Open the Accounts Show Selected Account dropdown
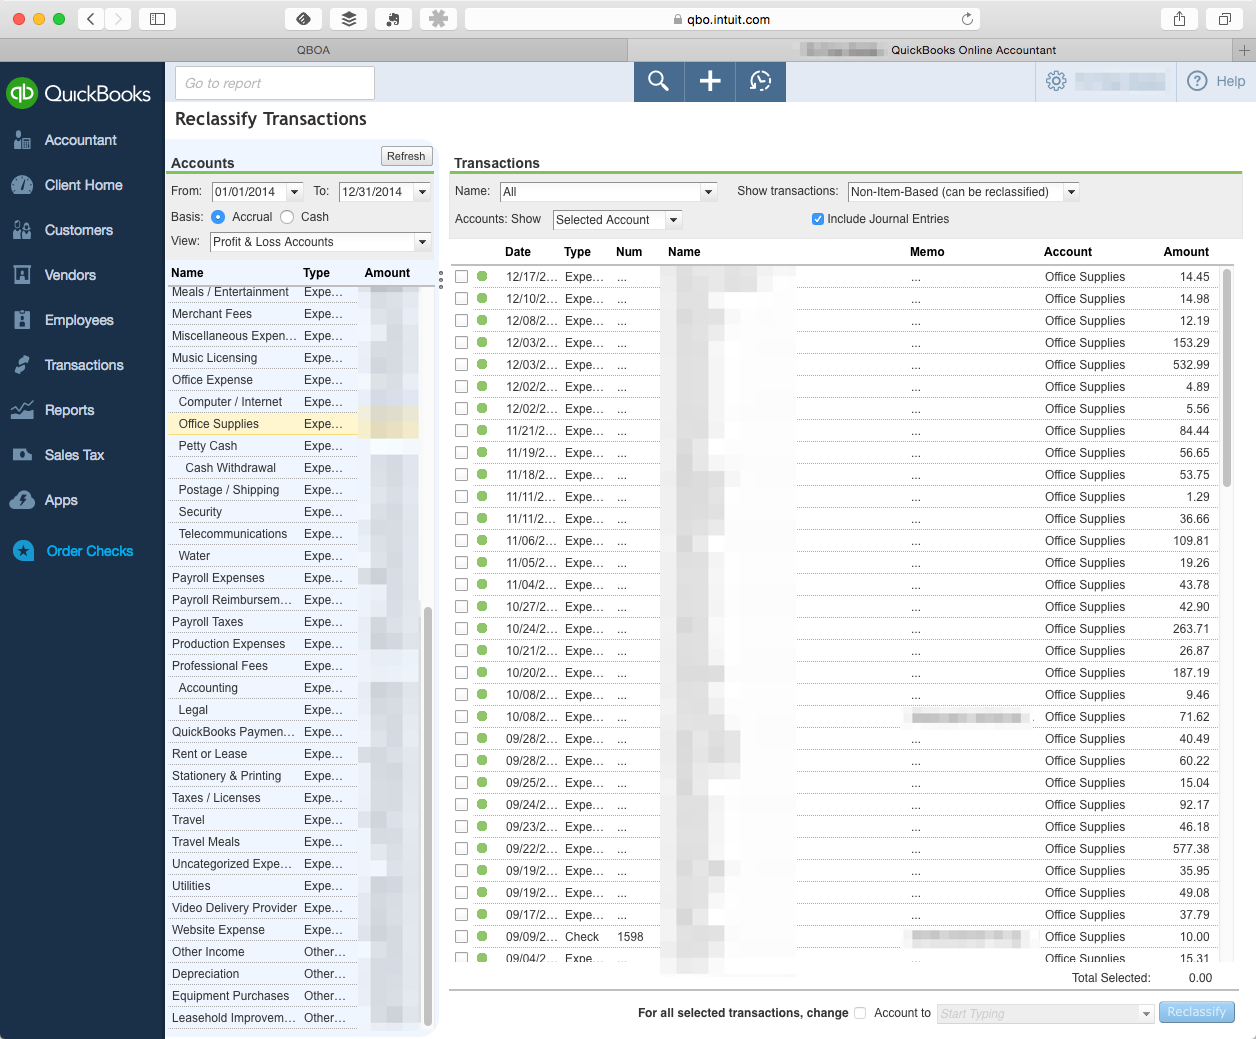This screenshot has height=1039, width=1256. 673,220
